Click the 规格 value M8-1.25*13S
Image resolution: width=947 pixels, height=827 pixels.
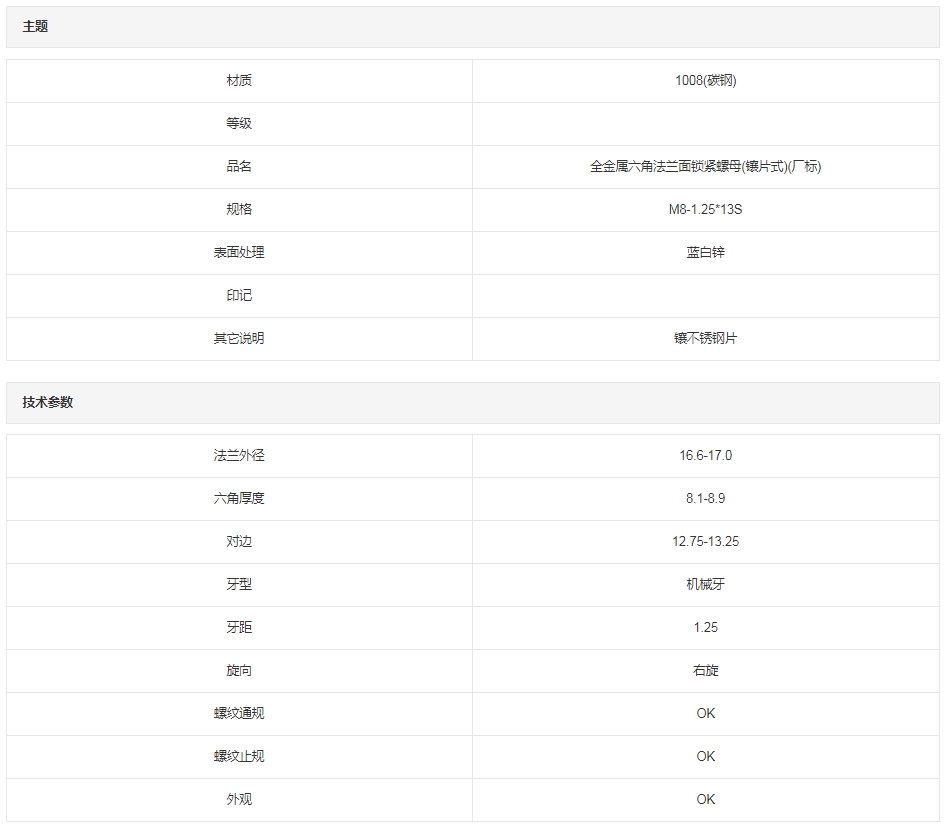click(x=705, y=210)
